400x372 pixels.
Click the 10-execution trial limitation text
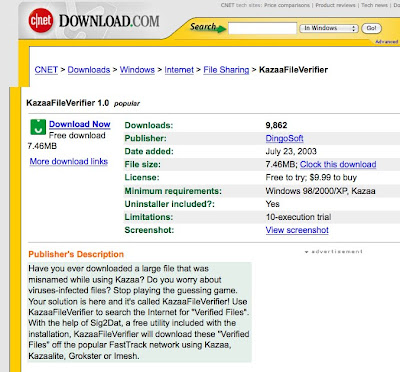tap(298, 217)
